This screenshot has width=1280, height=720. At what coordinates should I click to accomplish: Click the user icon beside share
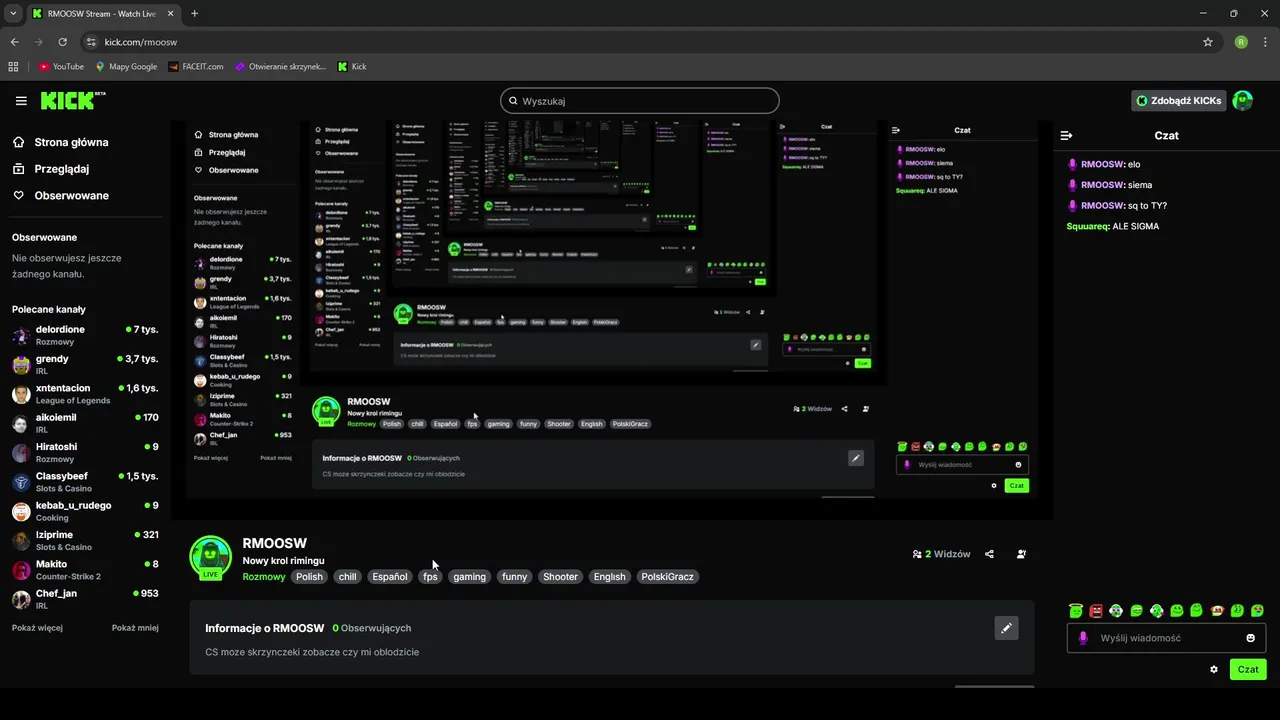click(x=1021, y=554)
